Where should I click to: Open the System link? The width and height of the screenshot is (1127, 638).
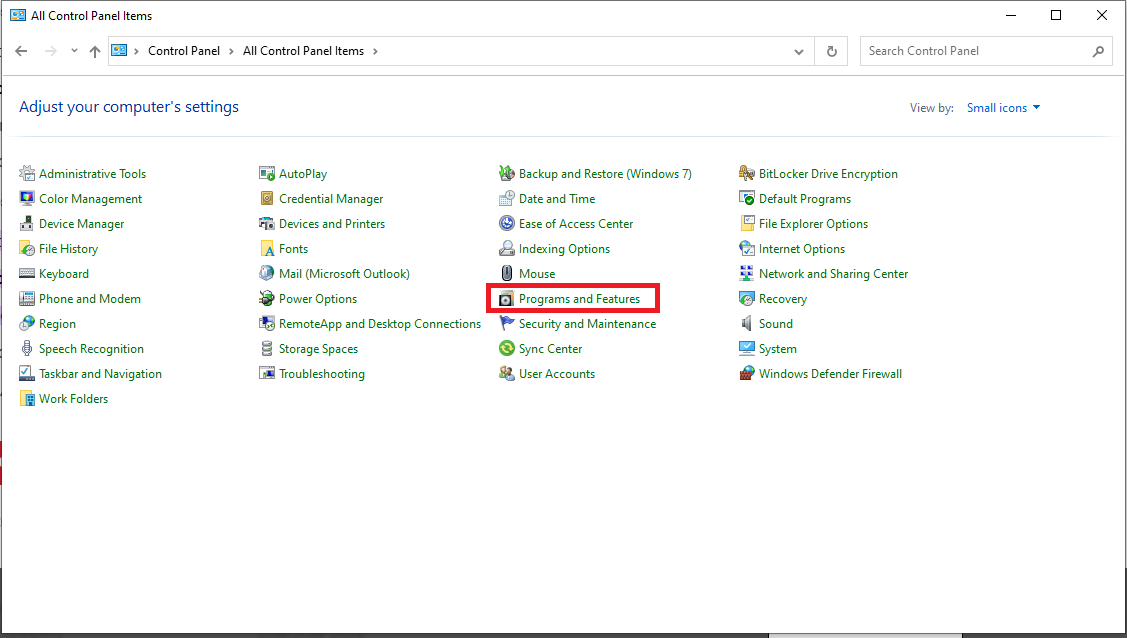coord(778,349)
